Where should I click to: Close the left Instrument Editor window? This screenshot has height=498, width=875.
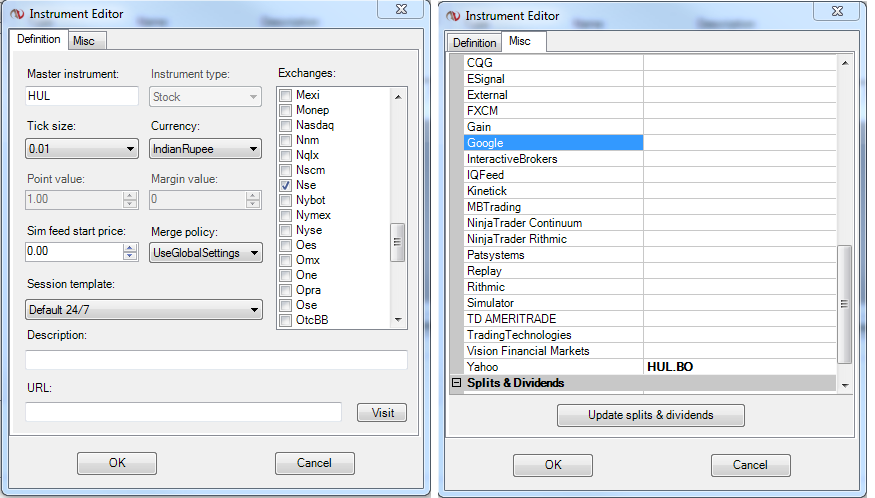[401, 9]
